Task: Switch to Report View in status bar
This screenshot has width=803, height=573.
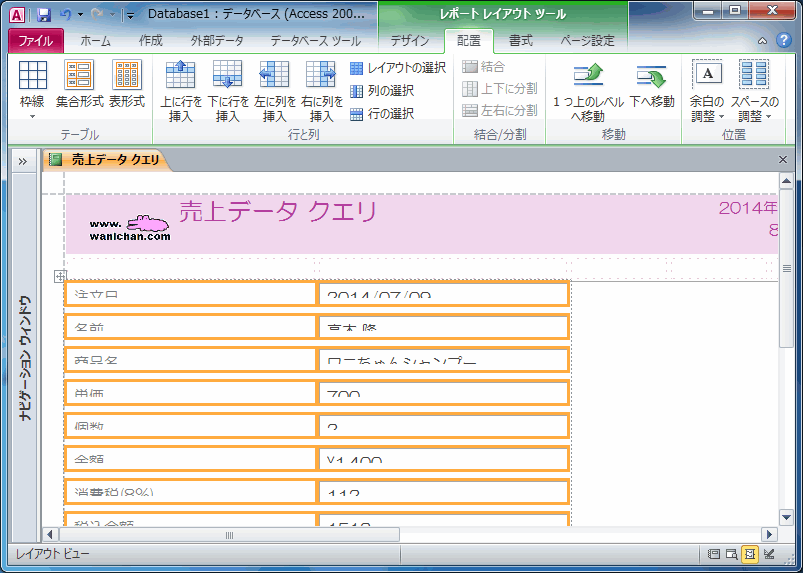Action: (x=713, y=554)
